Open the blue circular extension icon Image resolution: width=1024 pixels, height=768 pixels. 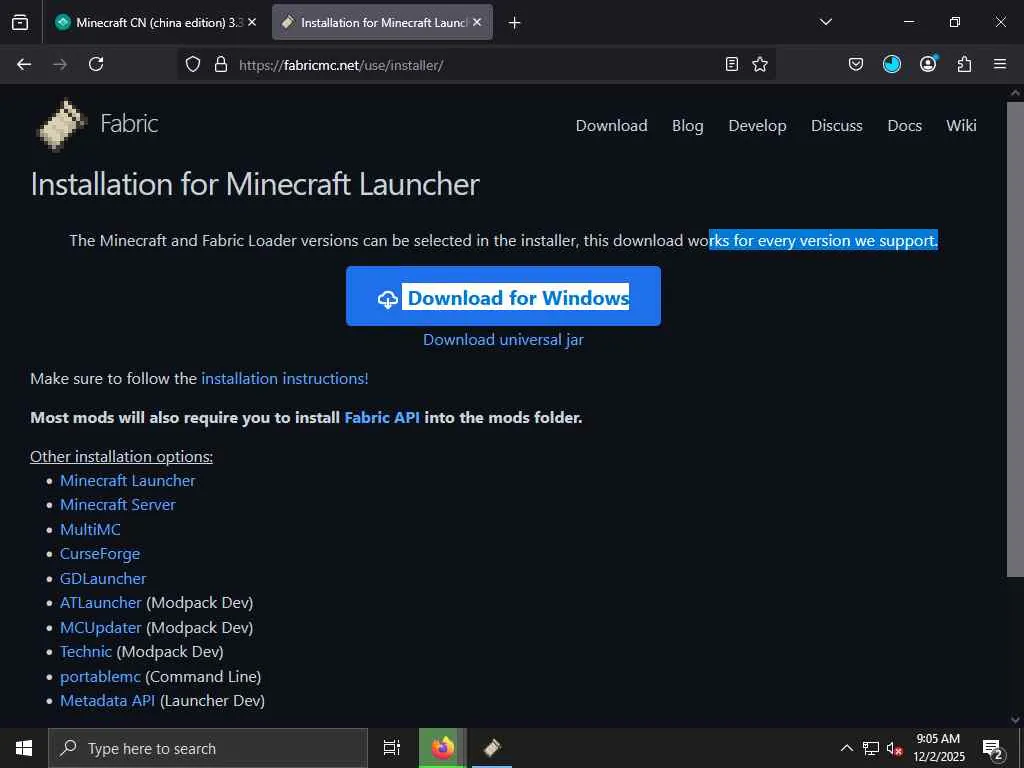[891, 64]
